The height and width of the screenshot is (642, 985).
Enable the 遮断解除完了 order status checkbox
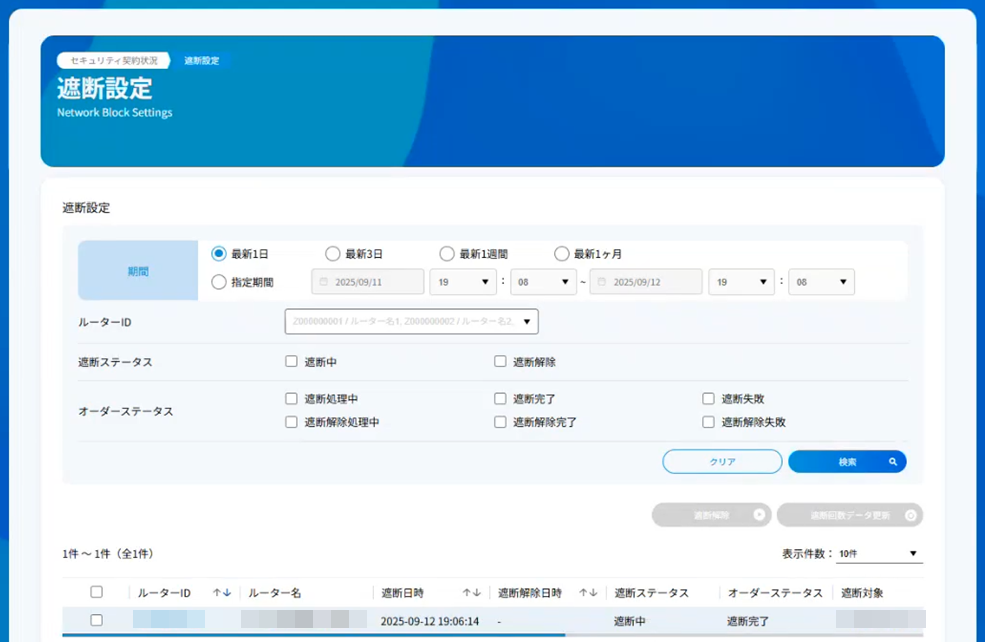[501, 422]
